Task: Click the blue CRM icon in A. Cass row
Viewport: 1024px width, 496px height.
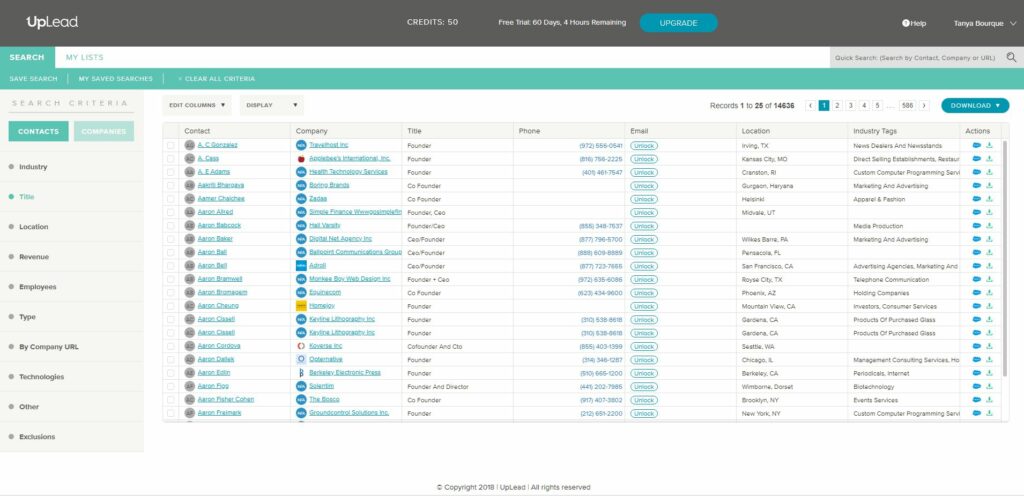Action: [x=976, y=158]
